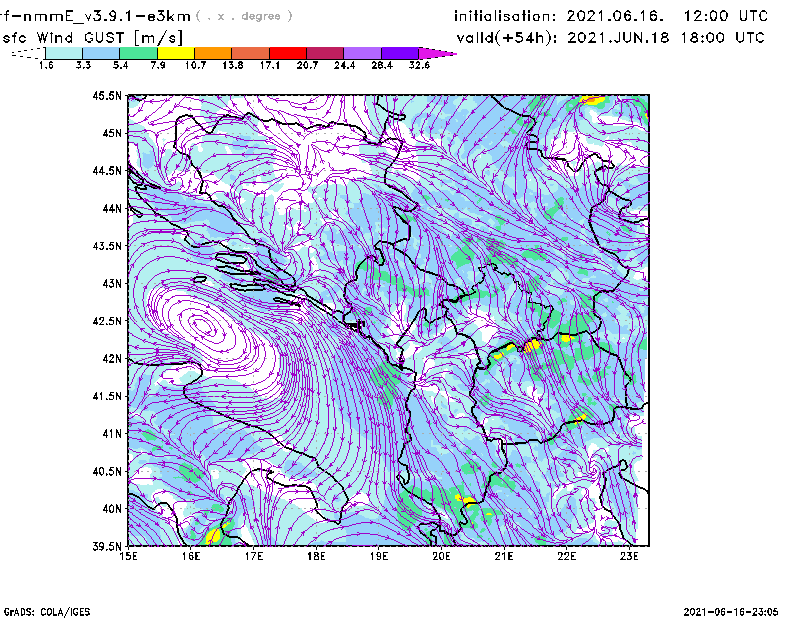Screen dimensions: 800x618
Task: Click the lavender 24.4–28.4 legend swatch
Action: [x=362, y=53]
